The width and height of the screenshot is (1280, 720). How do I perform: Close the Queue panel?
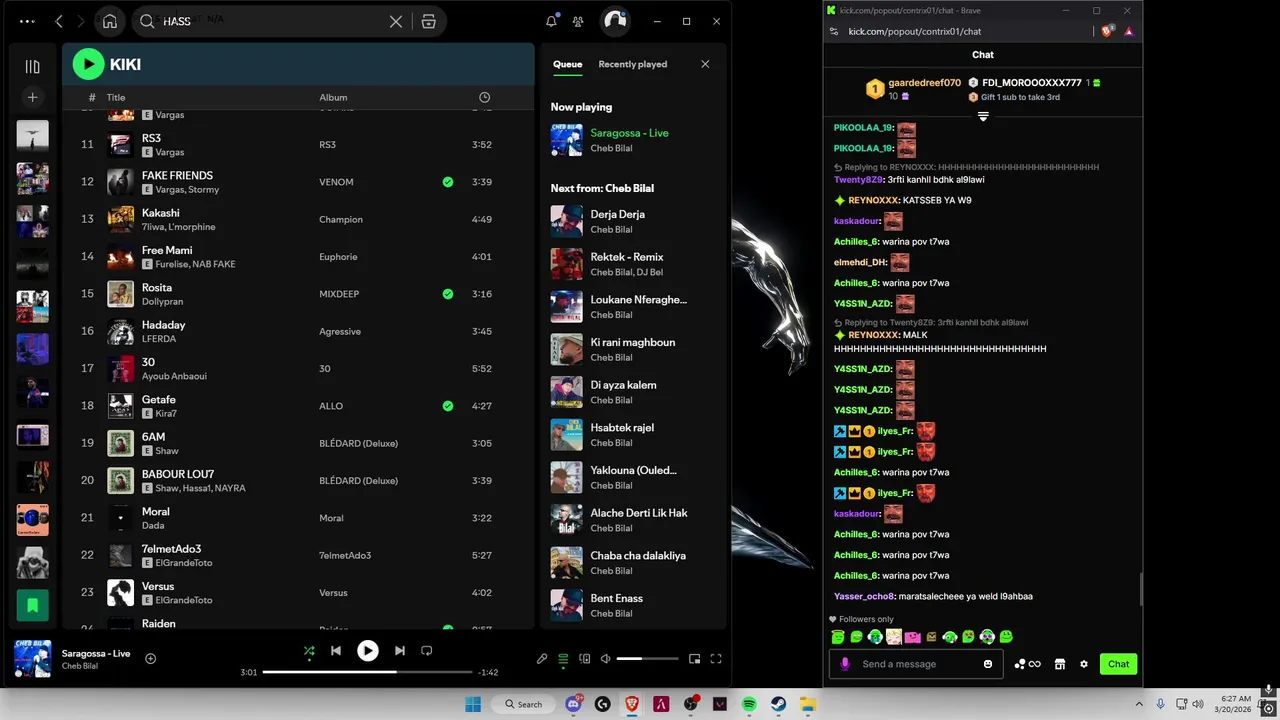(705, 64)
